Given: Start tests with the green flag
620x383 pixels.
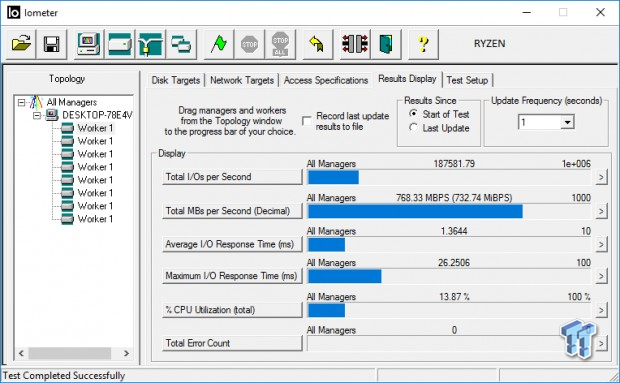Looking at the screenshot, I should (219, 44).
